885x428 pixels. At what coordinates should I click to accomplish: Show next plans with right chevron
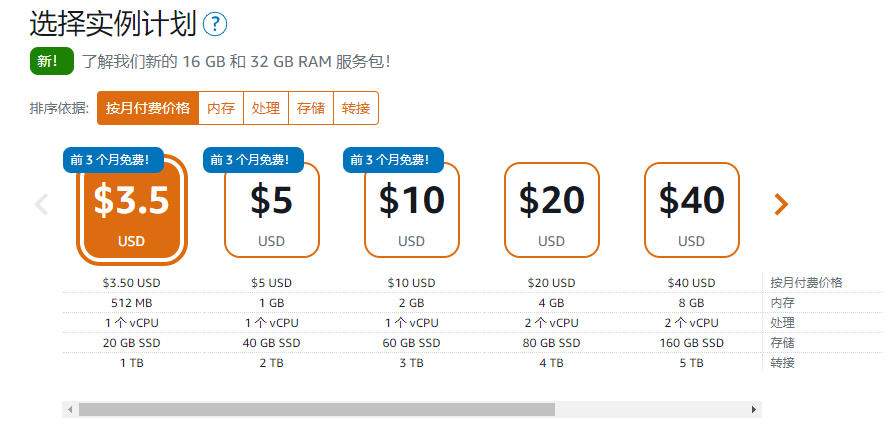point(781,204)
